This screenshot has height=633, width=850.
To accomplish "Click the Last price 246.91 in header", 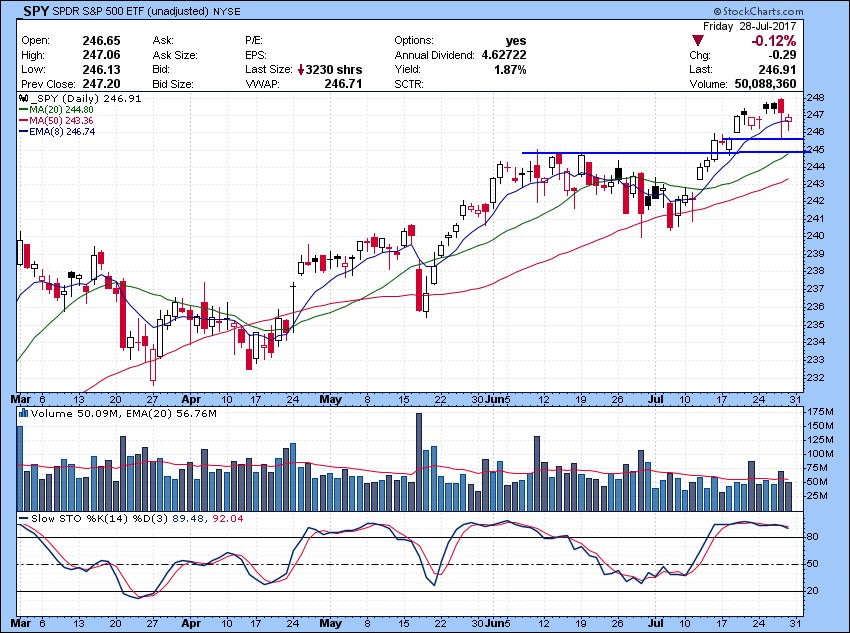I will (777, 69).
